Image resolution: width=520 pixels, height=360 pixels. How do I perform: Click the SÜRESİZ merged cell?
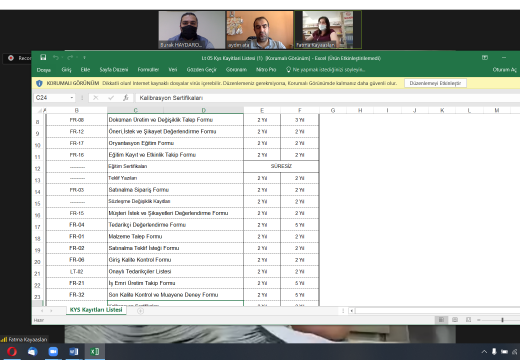point(281,166)
